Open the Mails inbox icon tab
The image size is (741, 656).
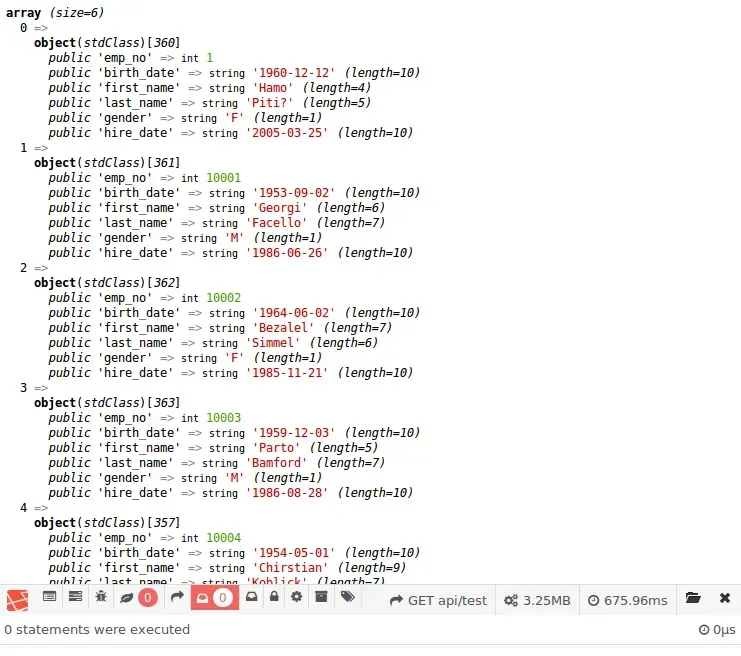[251, 597]
